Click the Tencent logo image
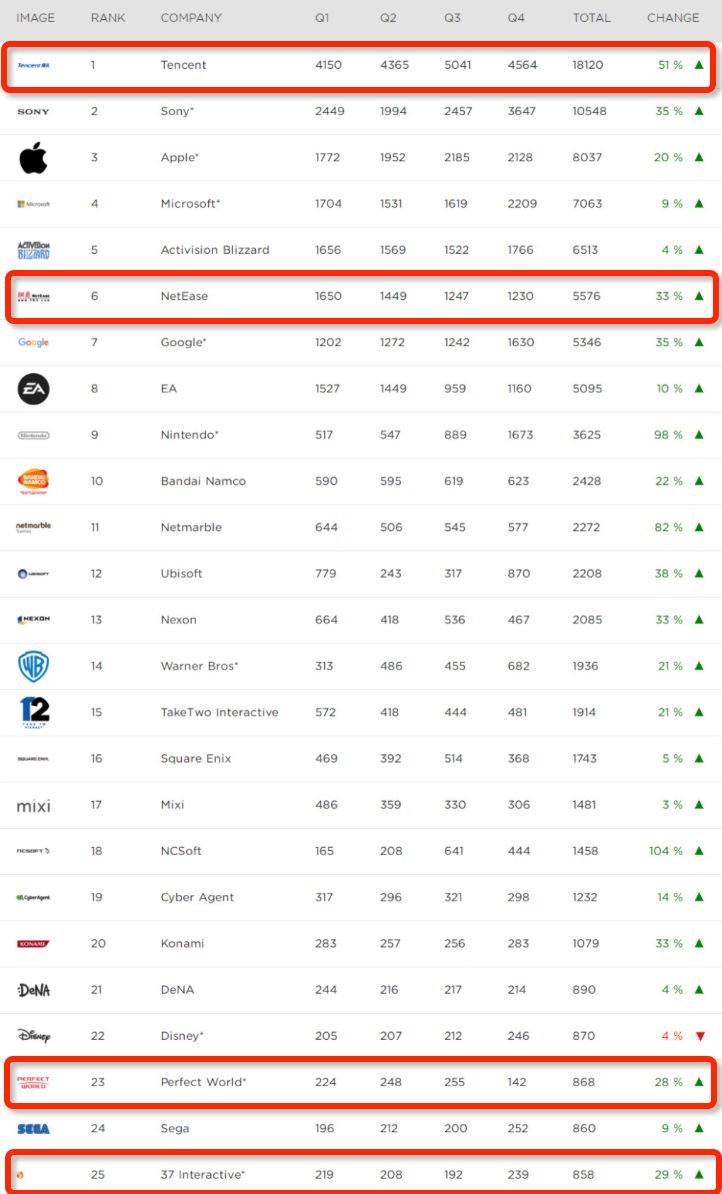The width and height of the screenshot is (722, 1194). click(33, 65)
